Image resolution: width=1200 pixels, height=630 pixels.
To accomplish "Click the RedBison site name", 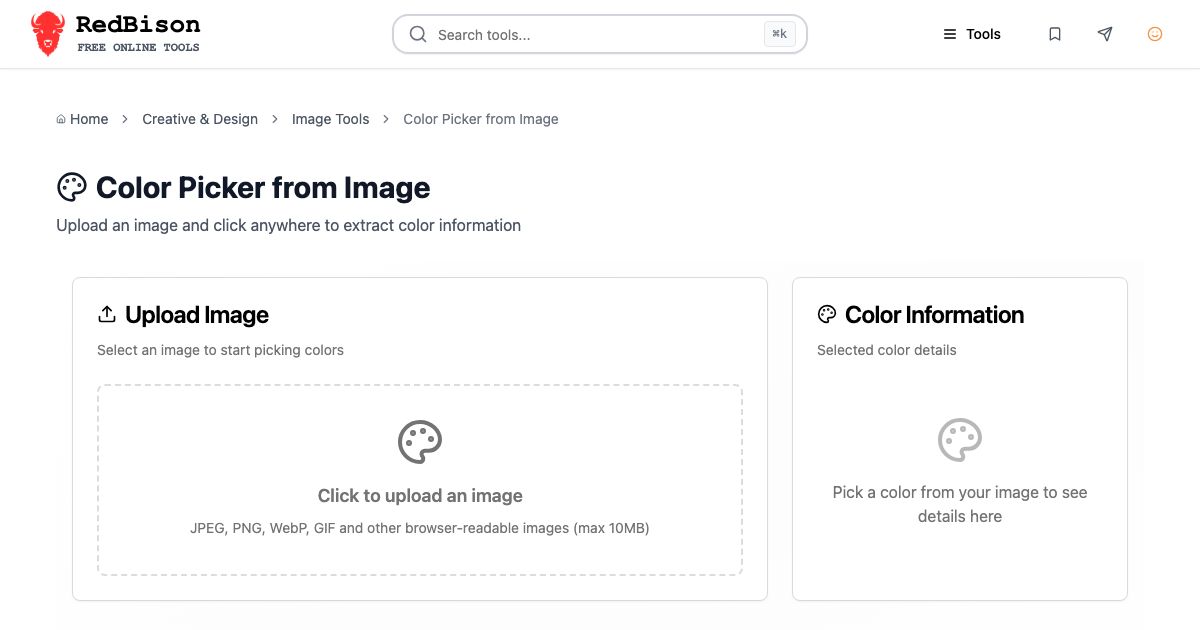I will pos(138,25).
